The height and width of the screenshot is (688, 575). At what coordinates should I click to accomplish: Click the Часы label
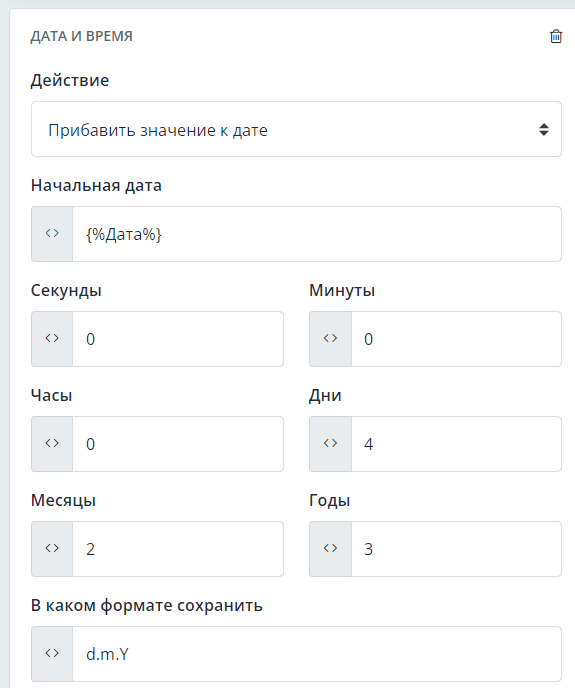click(51, 395)
